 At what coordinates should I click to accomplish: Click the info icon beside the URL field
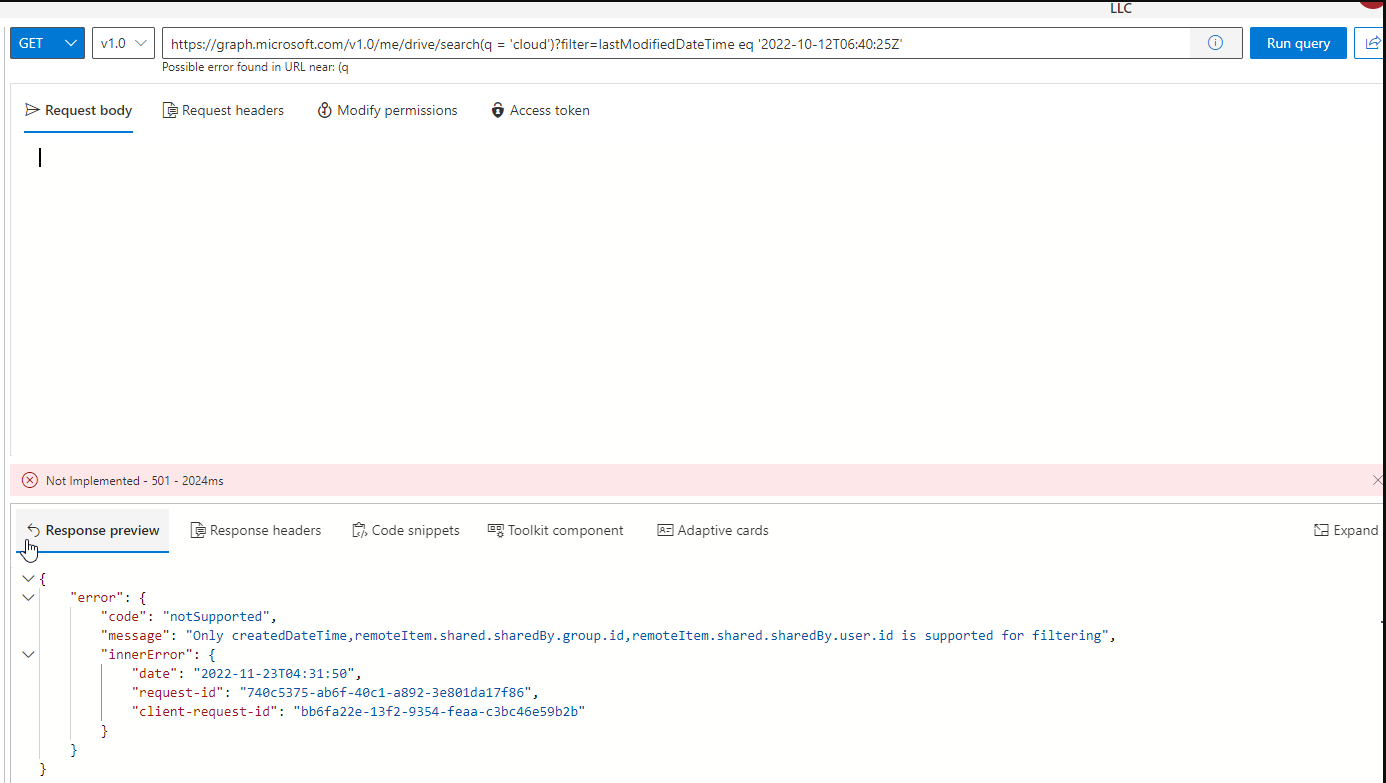tap(1214, 42)
